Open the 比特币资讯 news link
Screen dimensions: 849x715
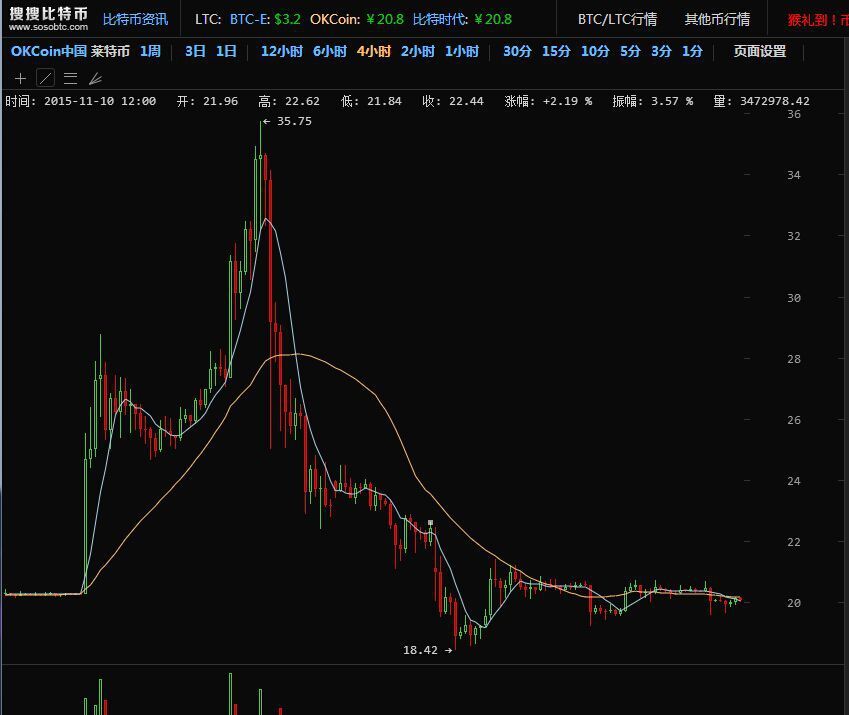click(135, 19)
